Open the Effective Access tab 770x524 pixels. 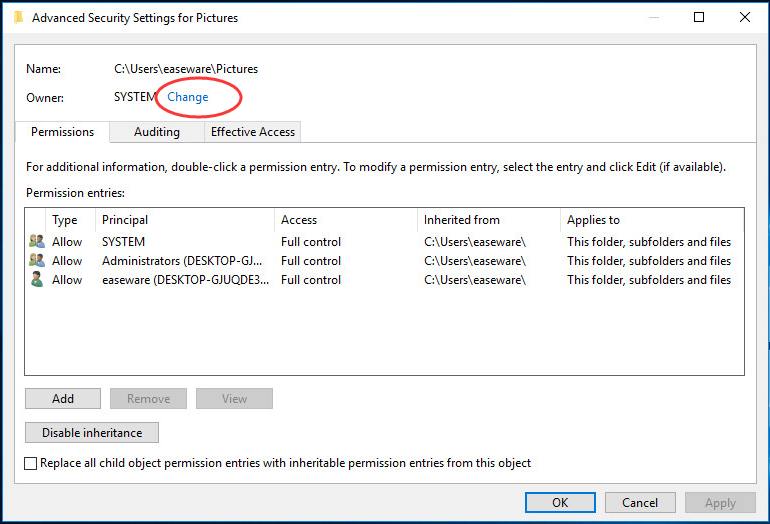pyautogui.click(x=252, y=132)
